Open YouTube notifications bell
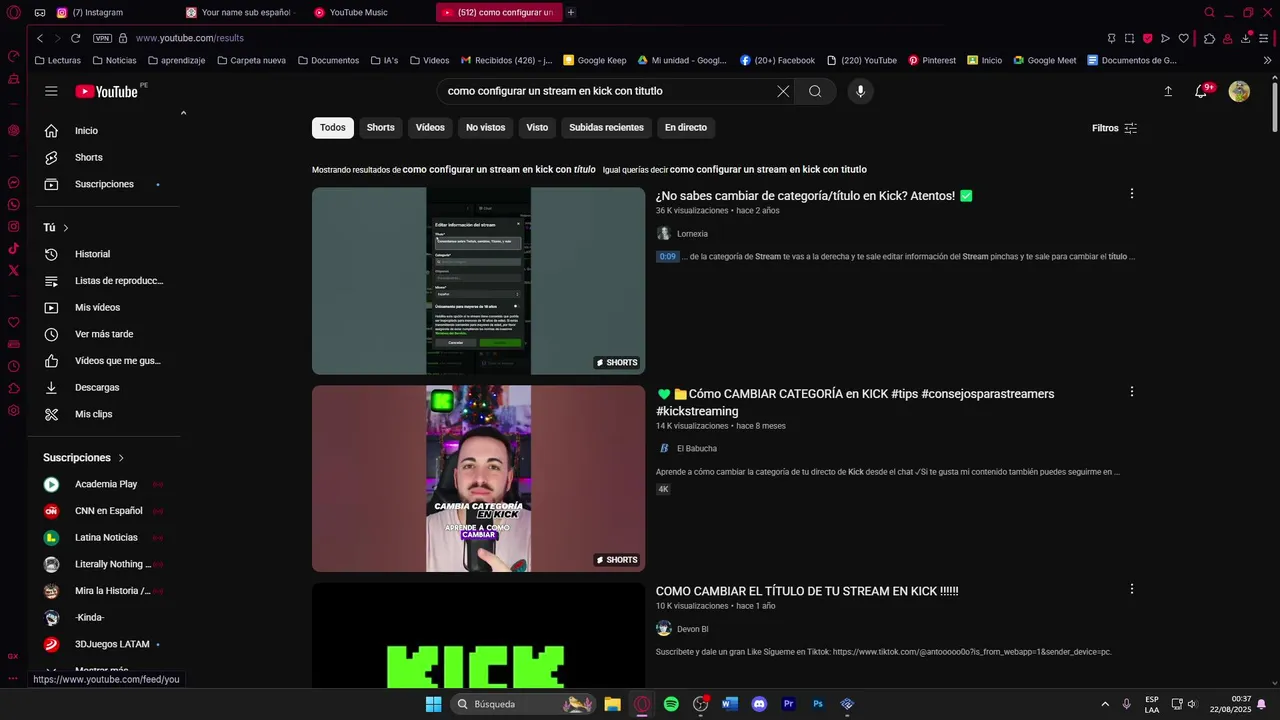Viewport: 1280px width, 720px height. [1201, 91]
